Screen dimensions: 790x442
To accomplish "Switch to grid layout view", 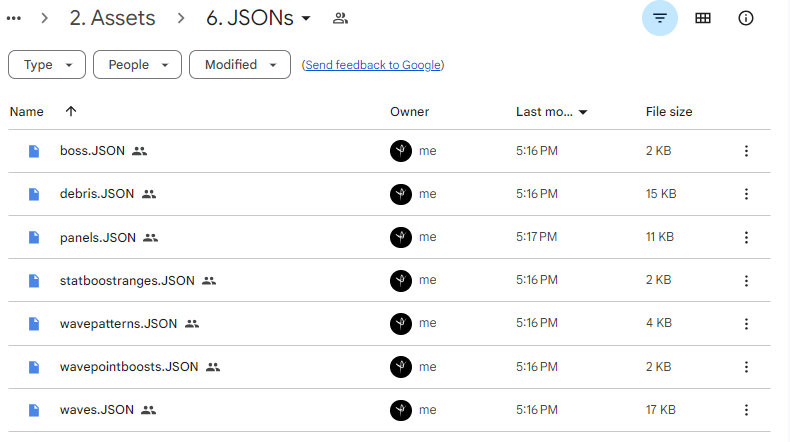I will [x=703, y=18].
